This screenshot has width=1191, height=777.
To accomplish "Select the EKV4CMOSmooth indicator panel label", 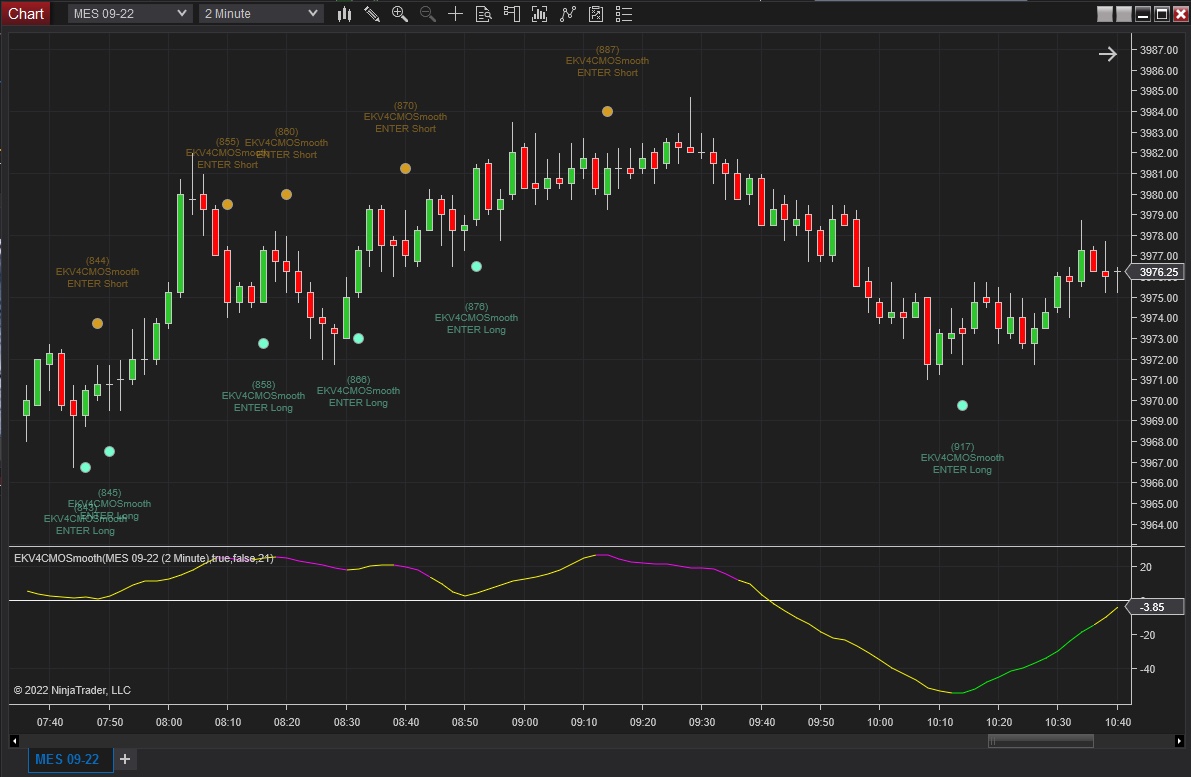I will point(144,558).
